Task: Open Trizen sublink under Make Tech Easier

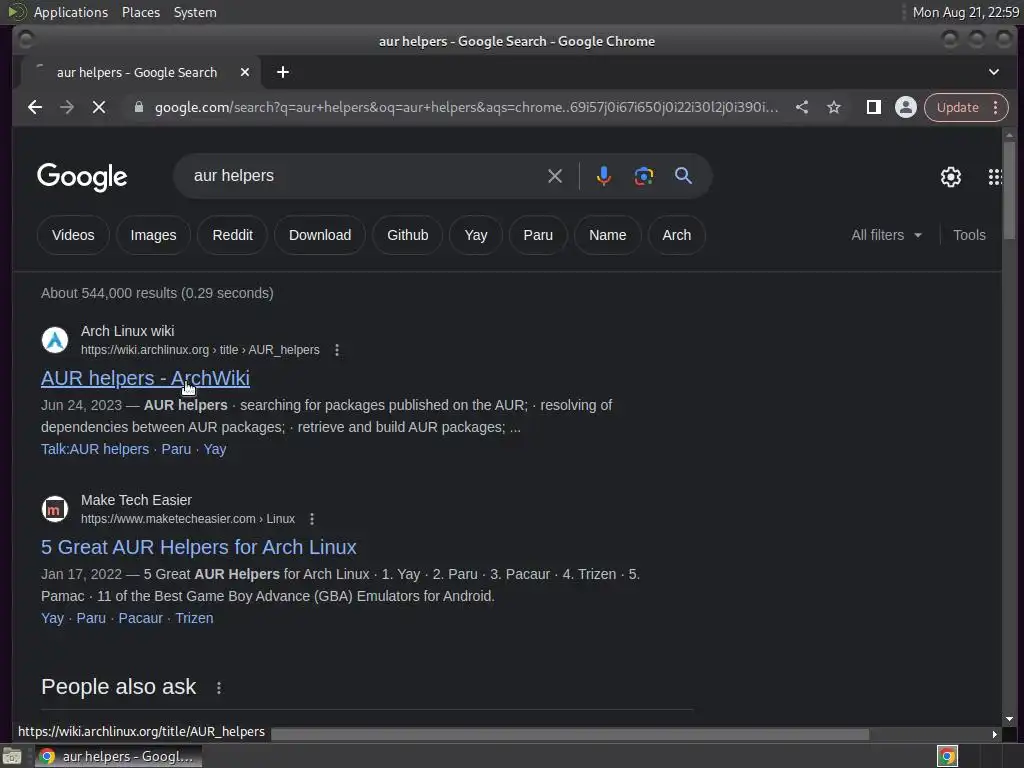Action: point(194,618)
